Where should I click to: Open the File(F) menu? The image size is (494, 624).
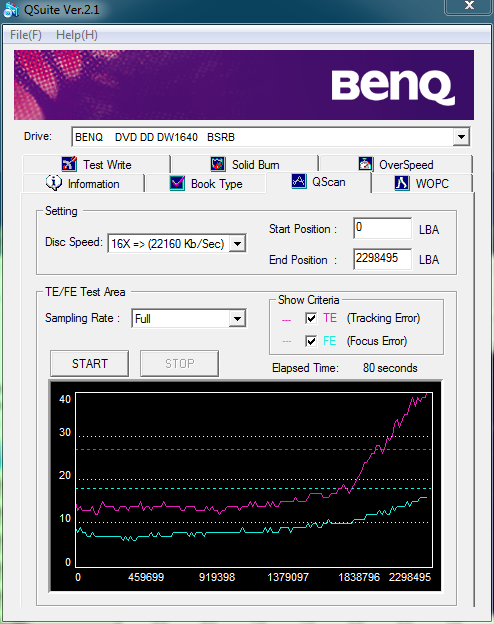pos(26,35)
